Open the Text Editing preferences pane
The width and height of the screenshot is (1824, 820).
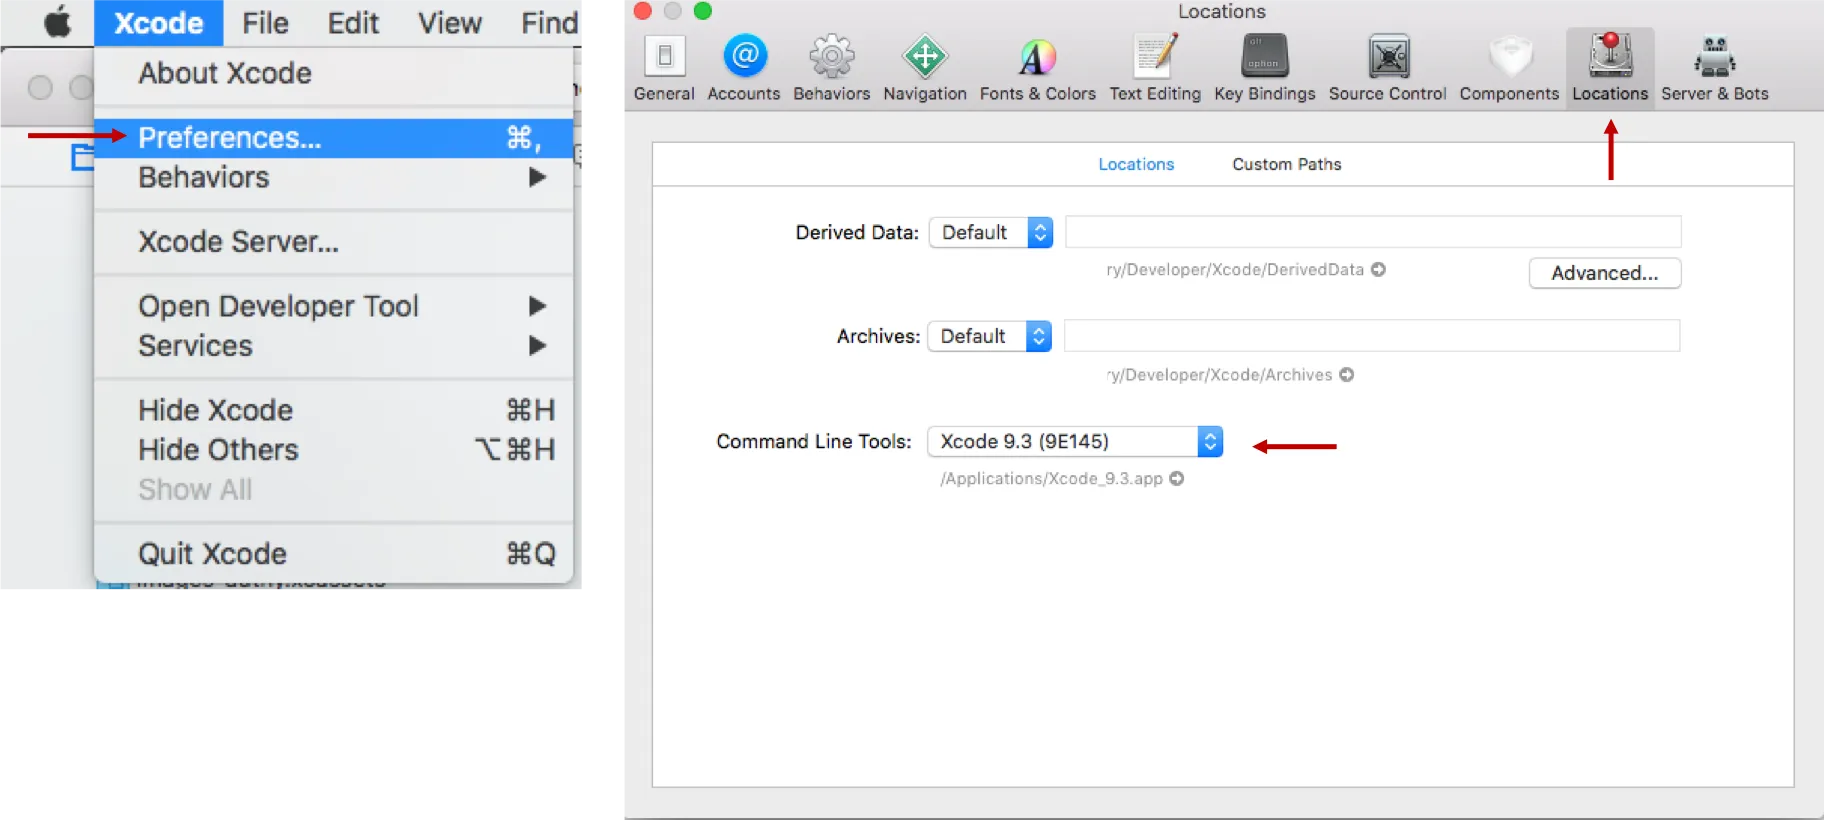[1155, 68]
